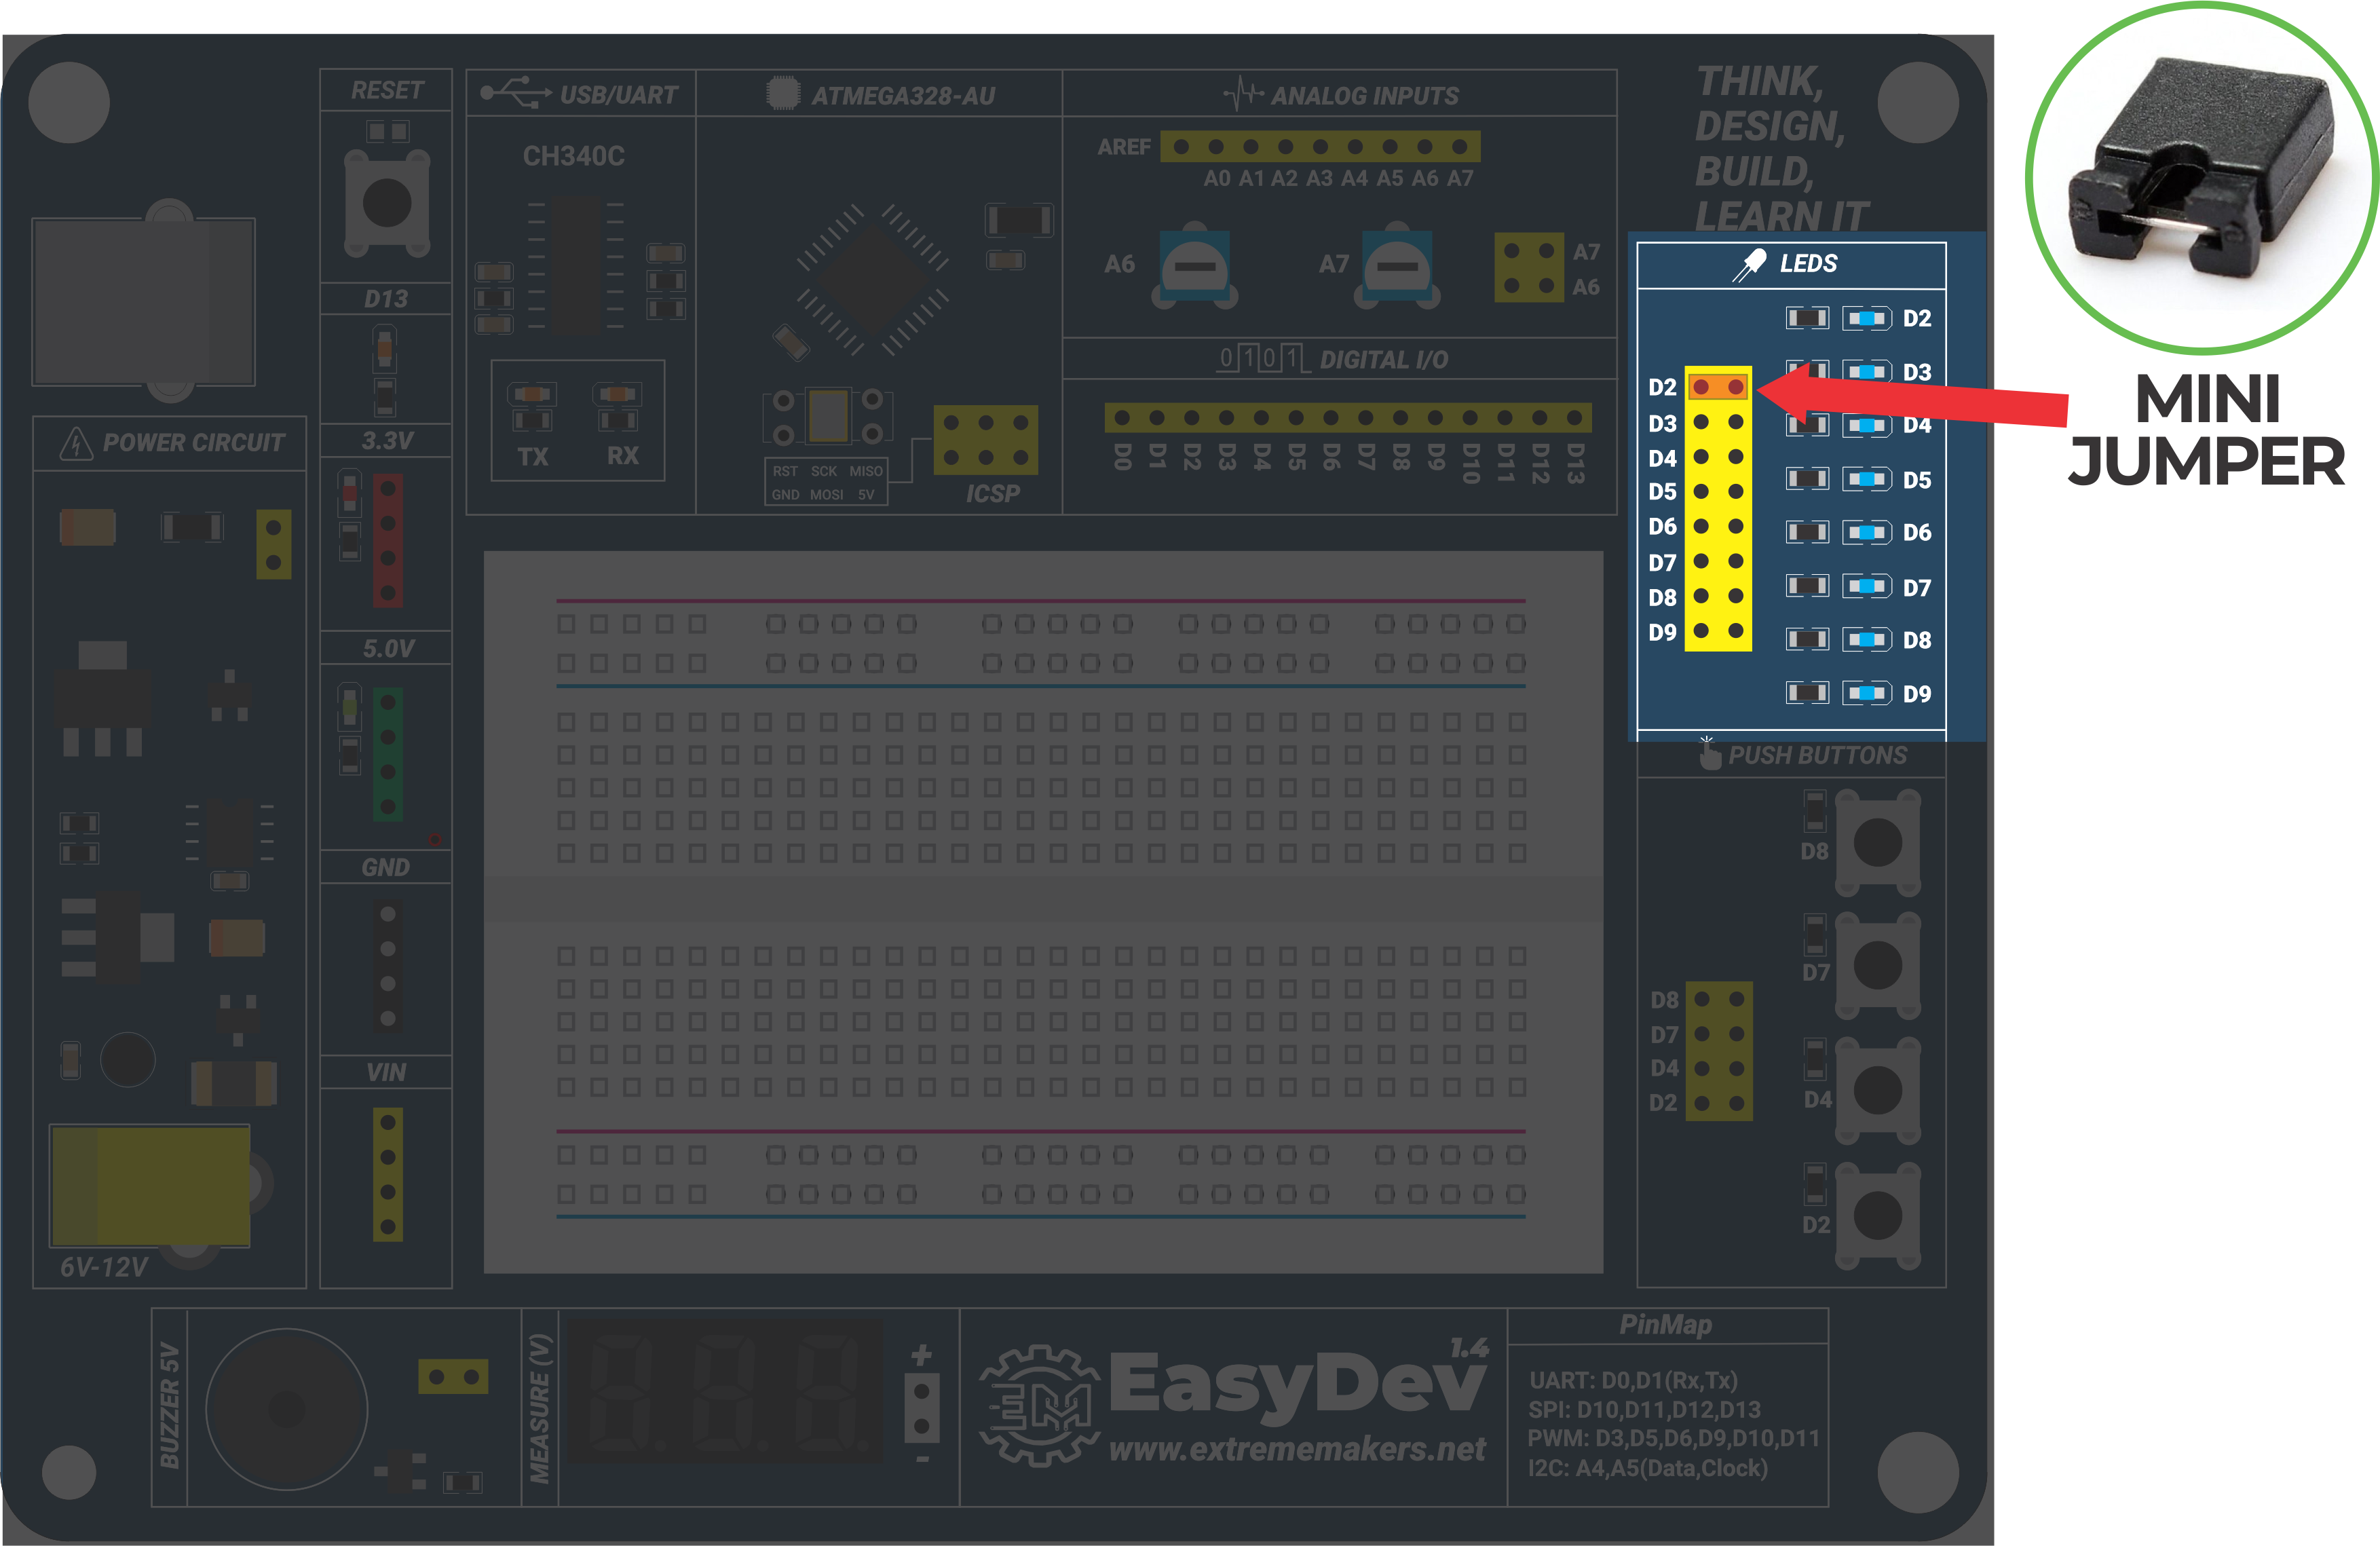Screen dimensions: 2380x1546
Task: Select the blue LED labeled D9
Action: (x=1867, y=693)
